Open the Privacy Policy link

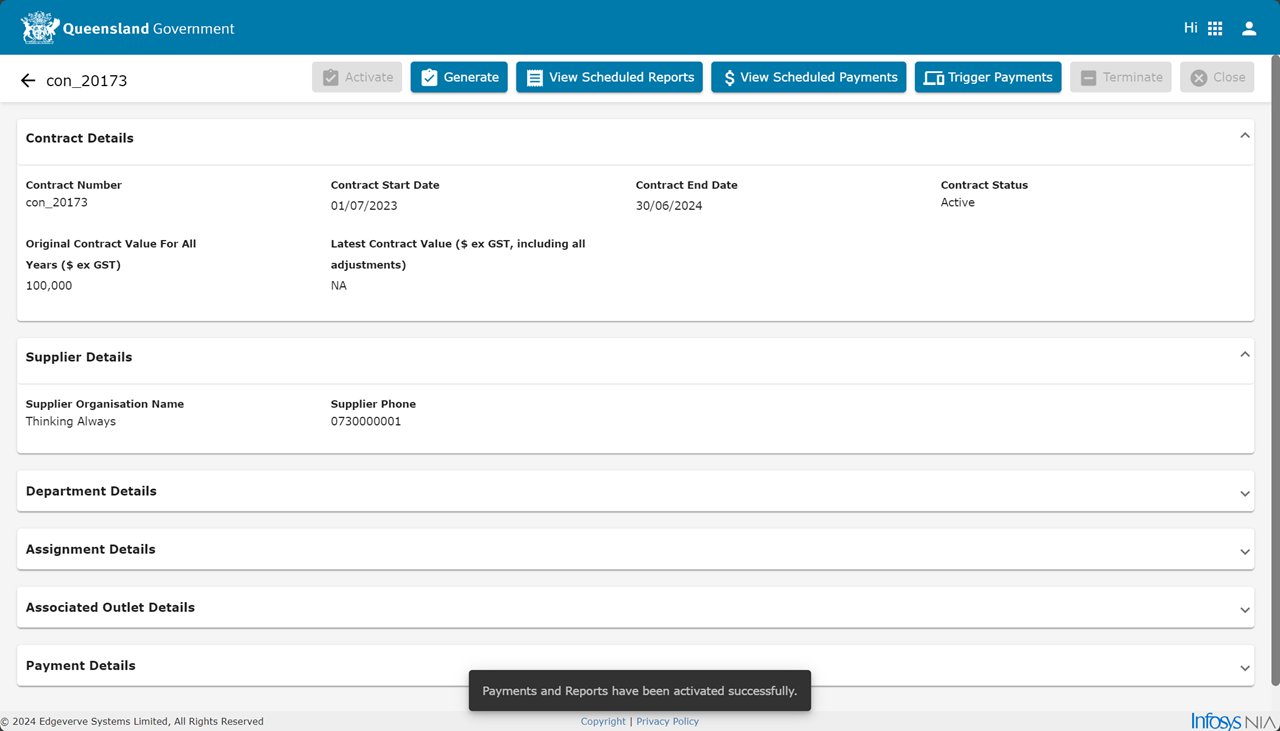click(667, 721)
